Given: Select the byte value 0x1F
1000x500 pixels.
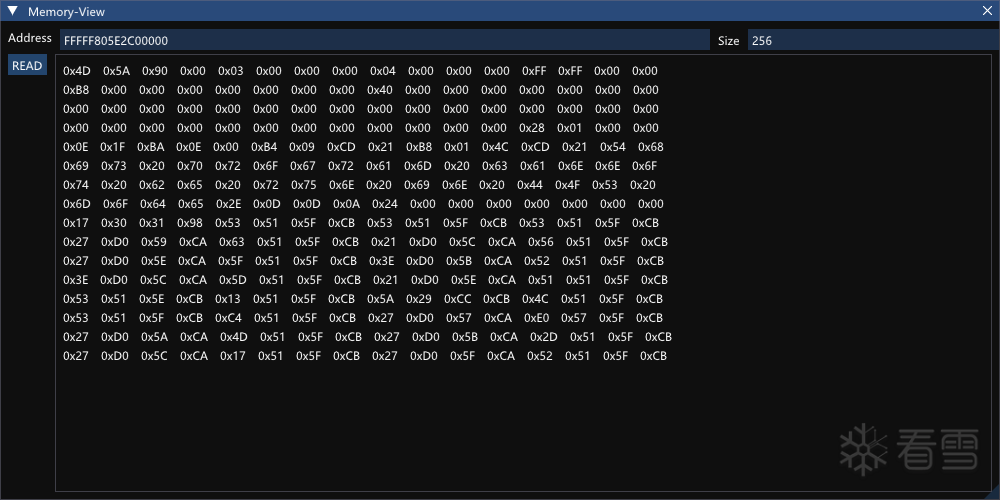Looking at the screenshot, I should (x=112, y=147).
